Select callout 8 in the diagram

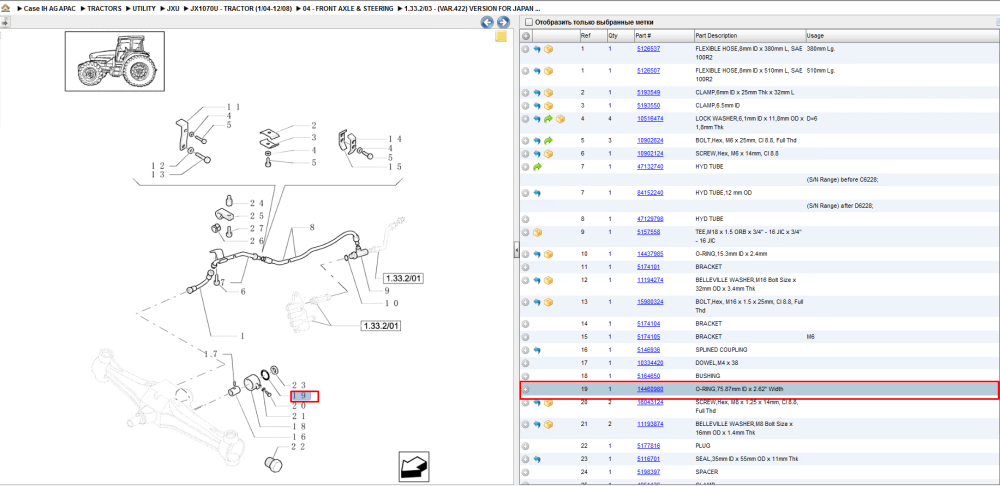(x=312, y=227)
